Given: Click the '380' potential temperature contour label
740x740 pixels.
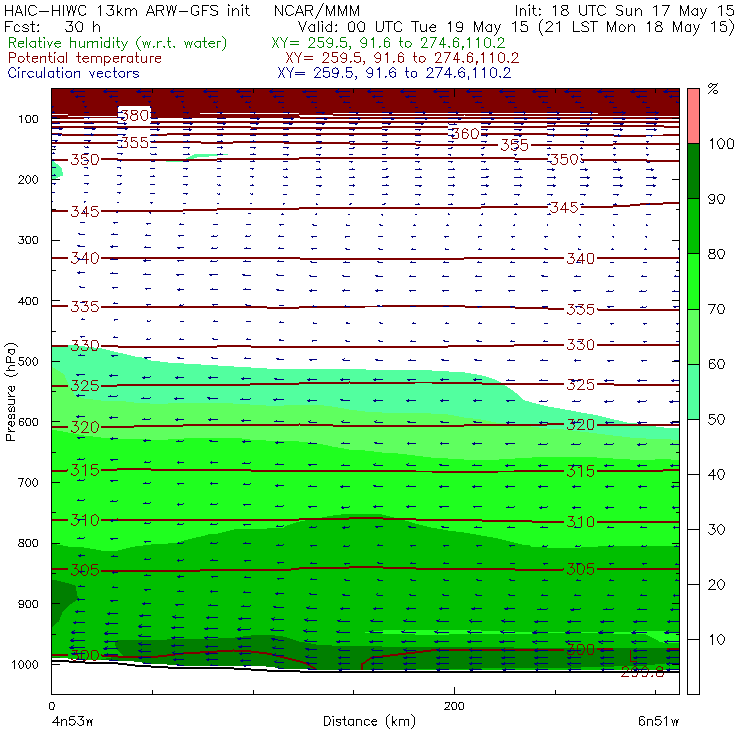Looking at the screenshot, I should (x=135, y=115).
